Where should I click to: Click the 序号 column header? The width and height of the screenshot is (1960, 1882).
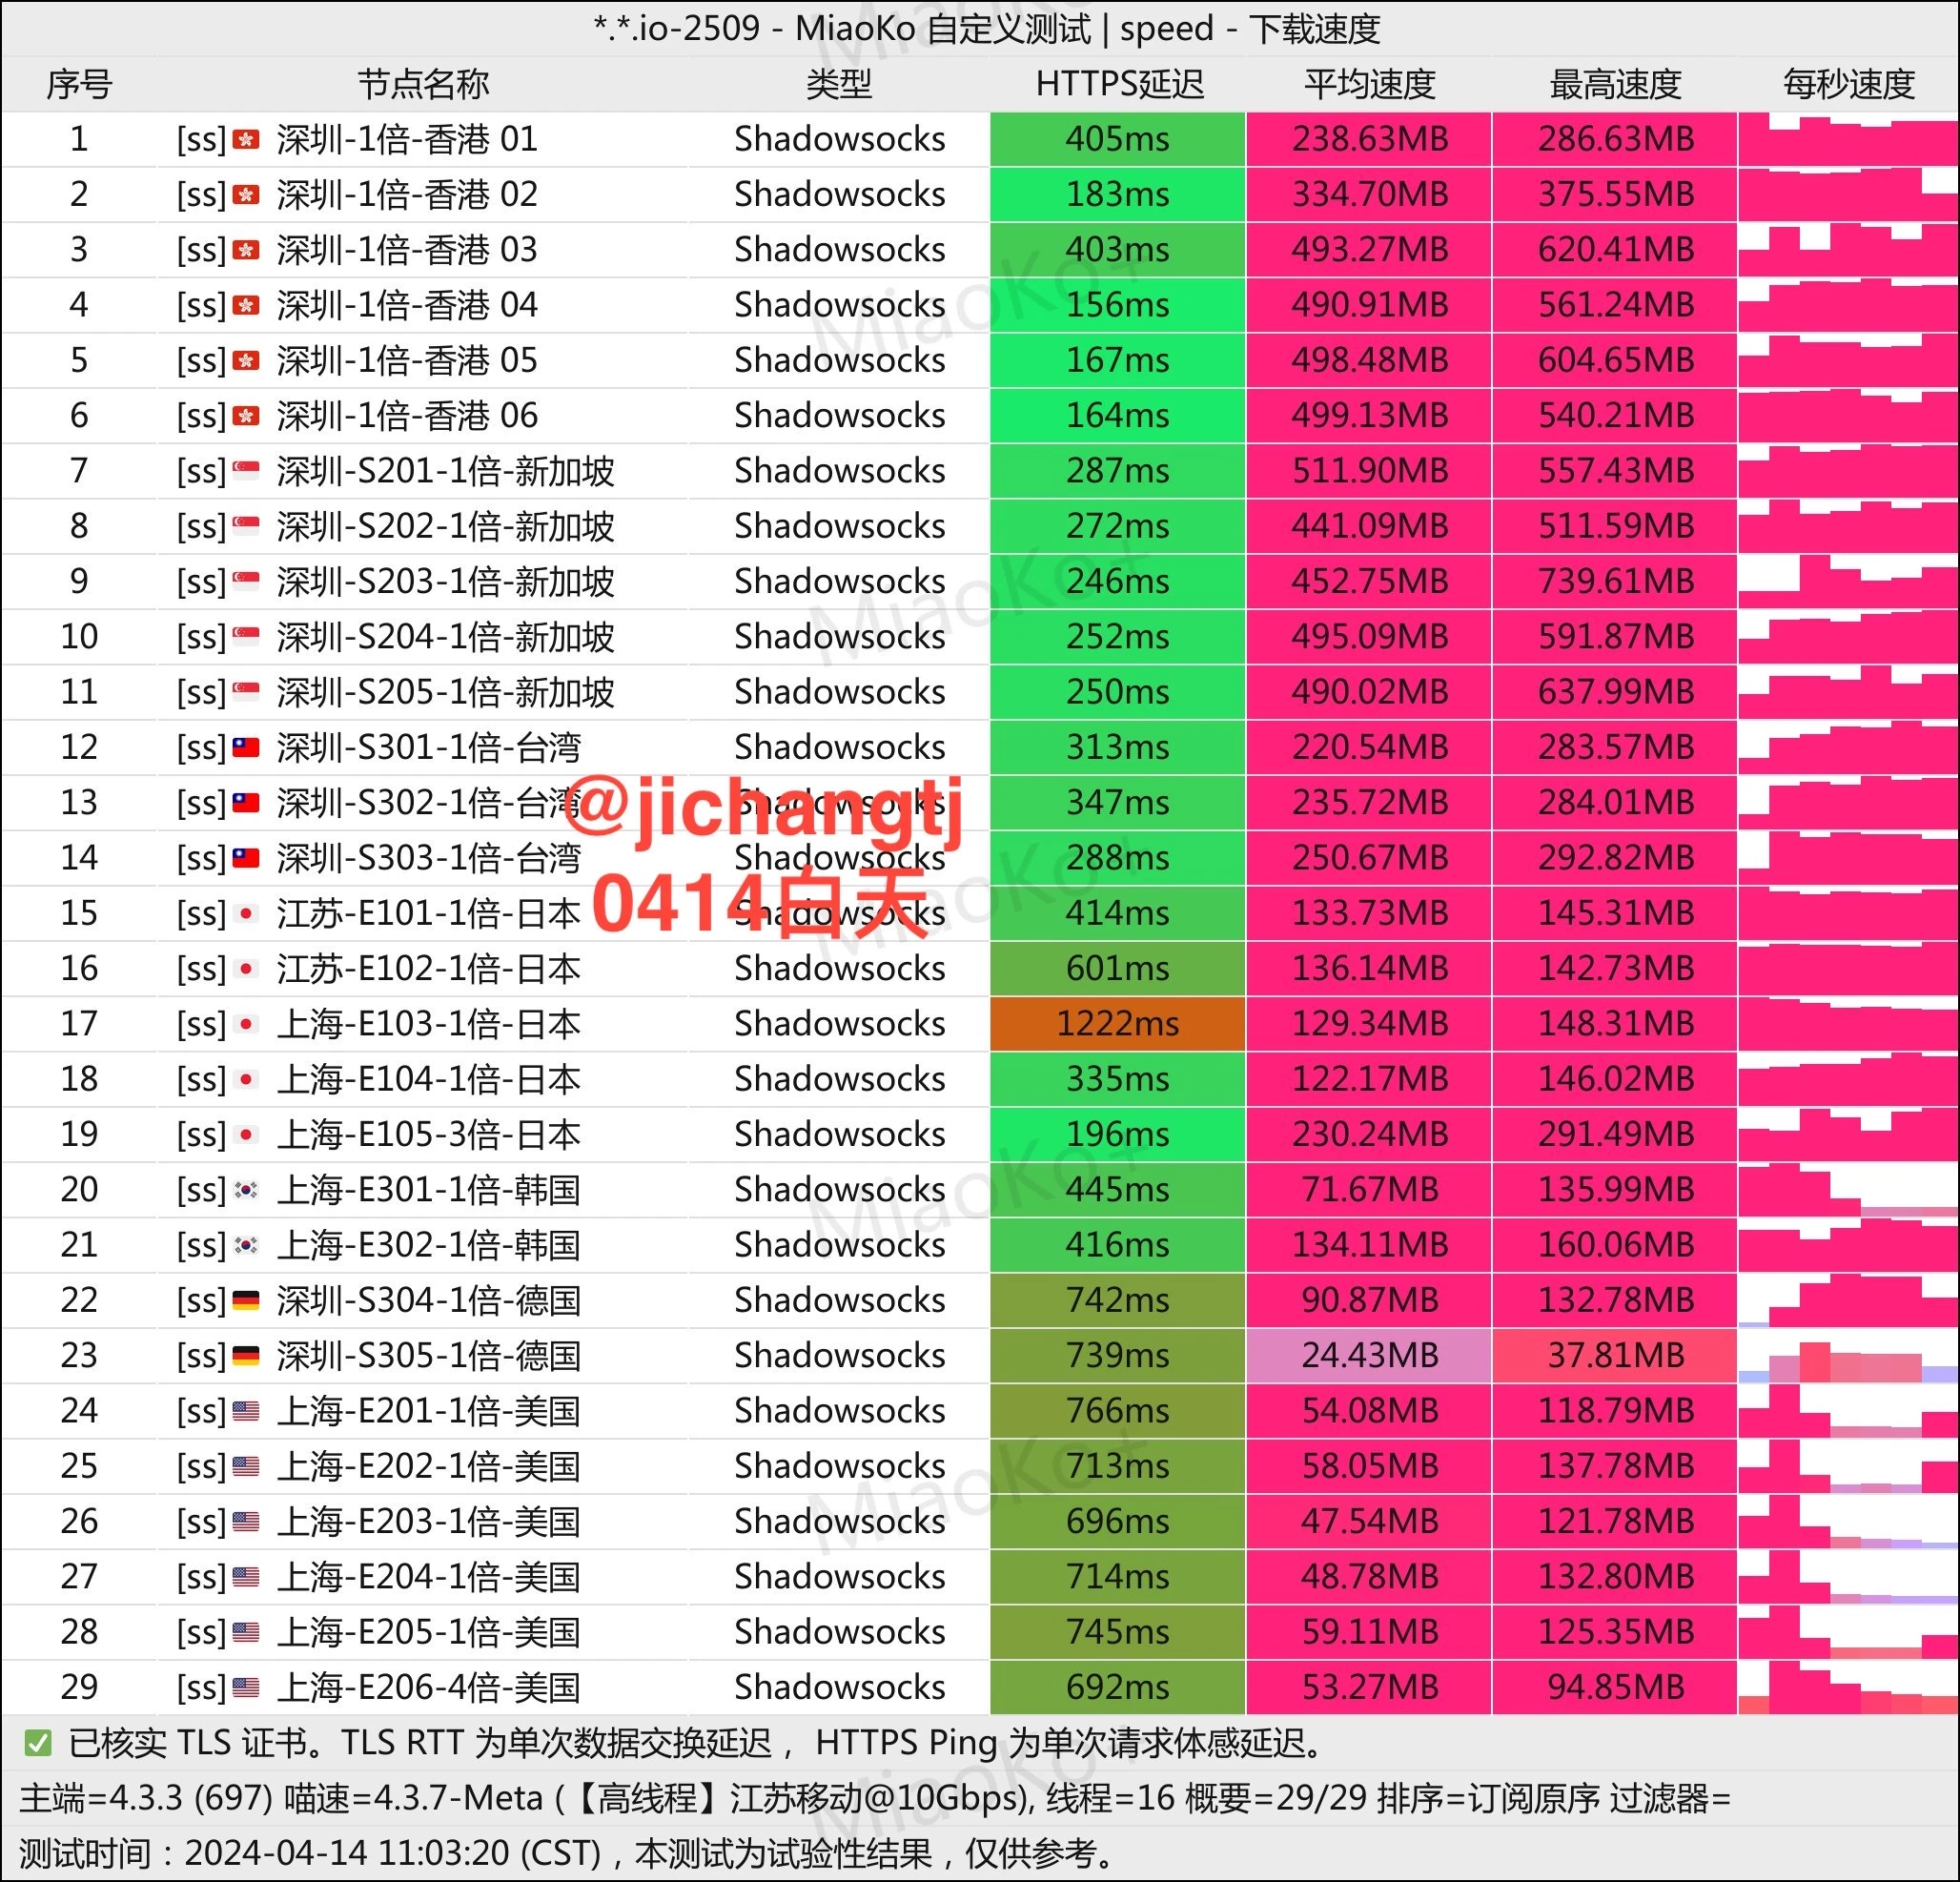tap(79, 84)
